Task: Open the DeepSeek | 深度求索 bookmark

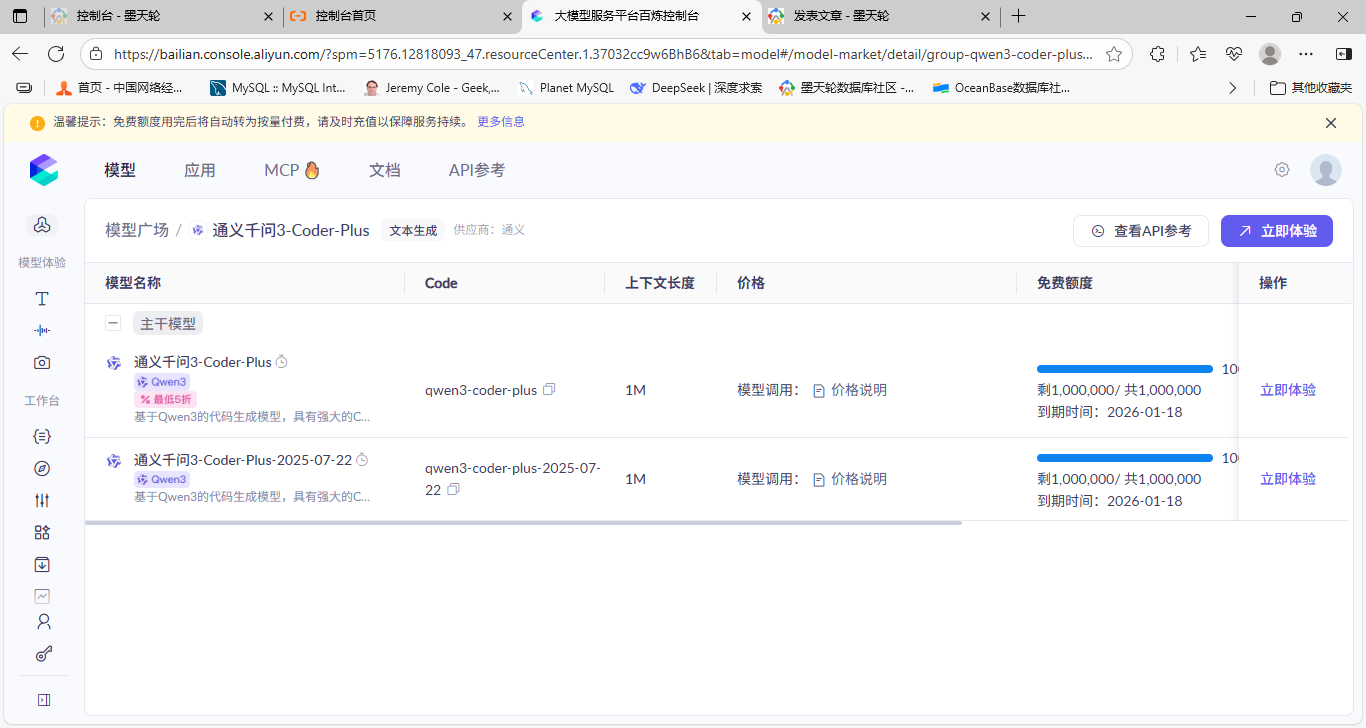Action: tap(696, 88)
